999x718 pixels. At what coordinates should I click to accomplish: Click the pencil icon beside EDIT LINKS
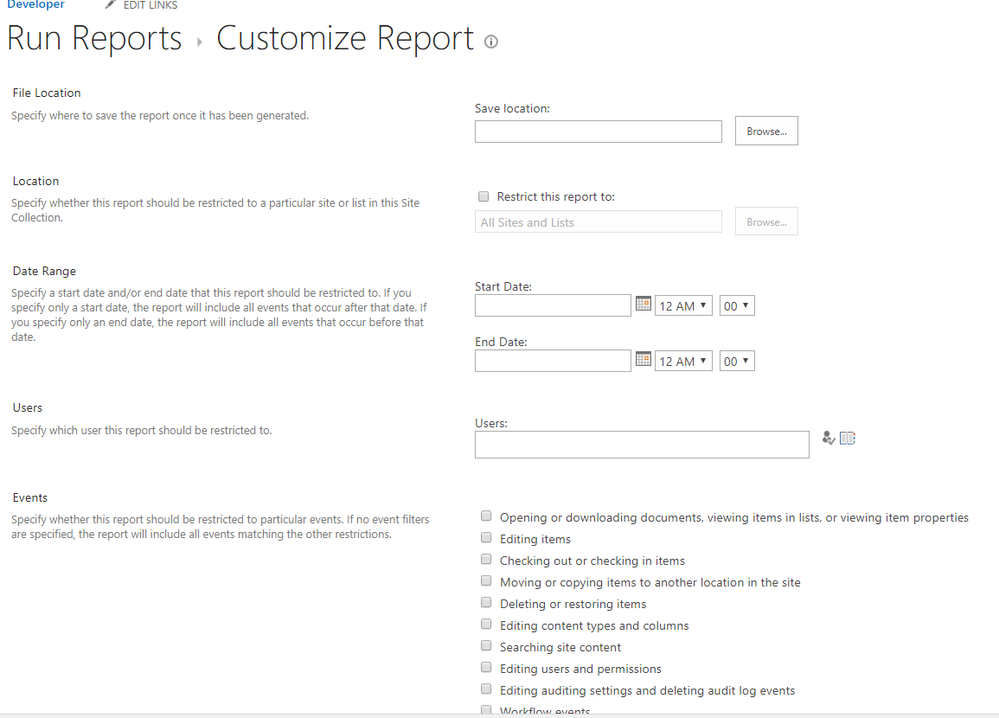[x=109, y=4]
